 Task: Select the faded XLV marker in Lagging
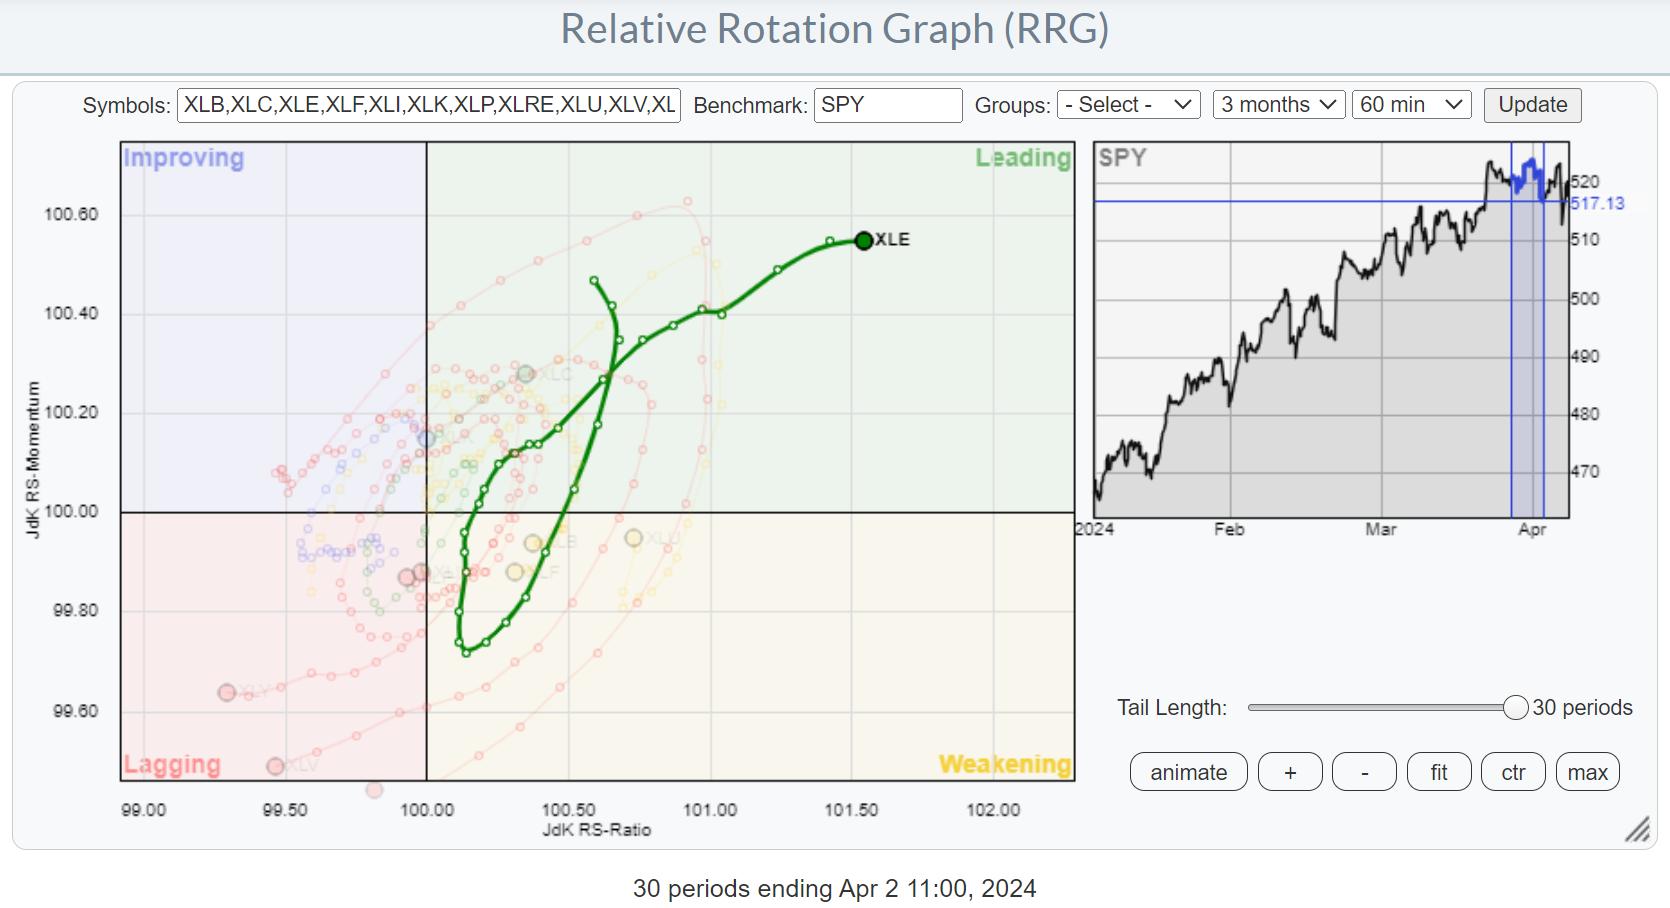275,766
